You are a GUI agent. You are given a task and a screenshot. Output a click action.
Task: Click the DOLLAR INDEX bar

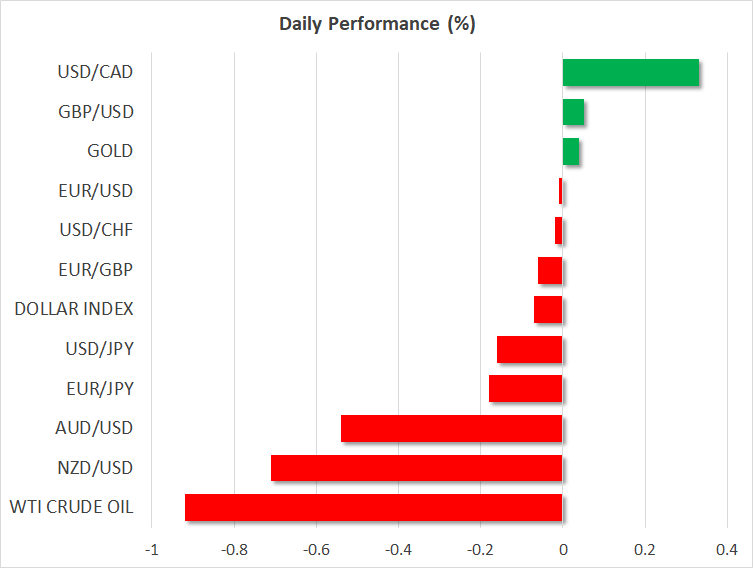click(x=548, y=310)
